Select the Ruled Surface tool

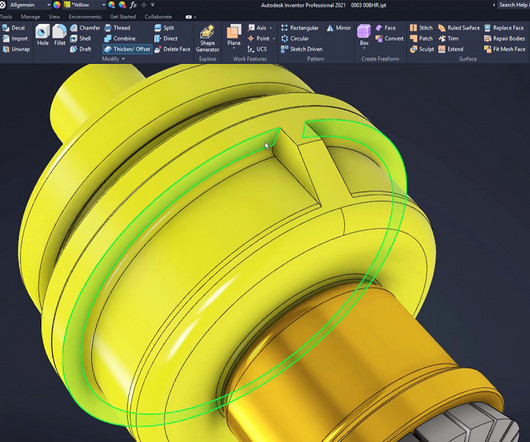tap(459, 28)
